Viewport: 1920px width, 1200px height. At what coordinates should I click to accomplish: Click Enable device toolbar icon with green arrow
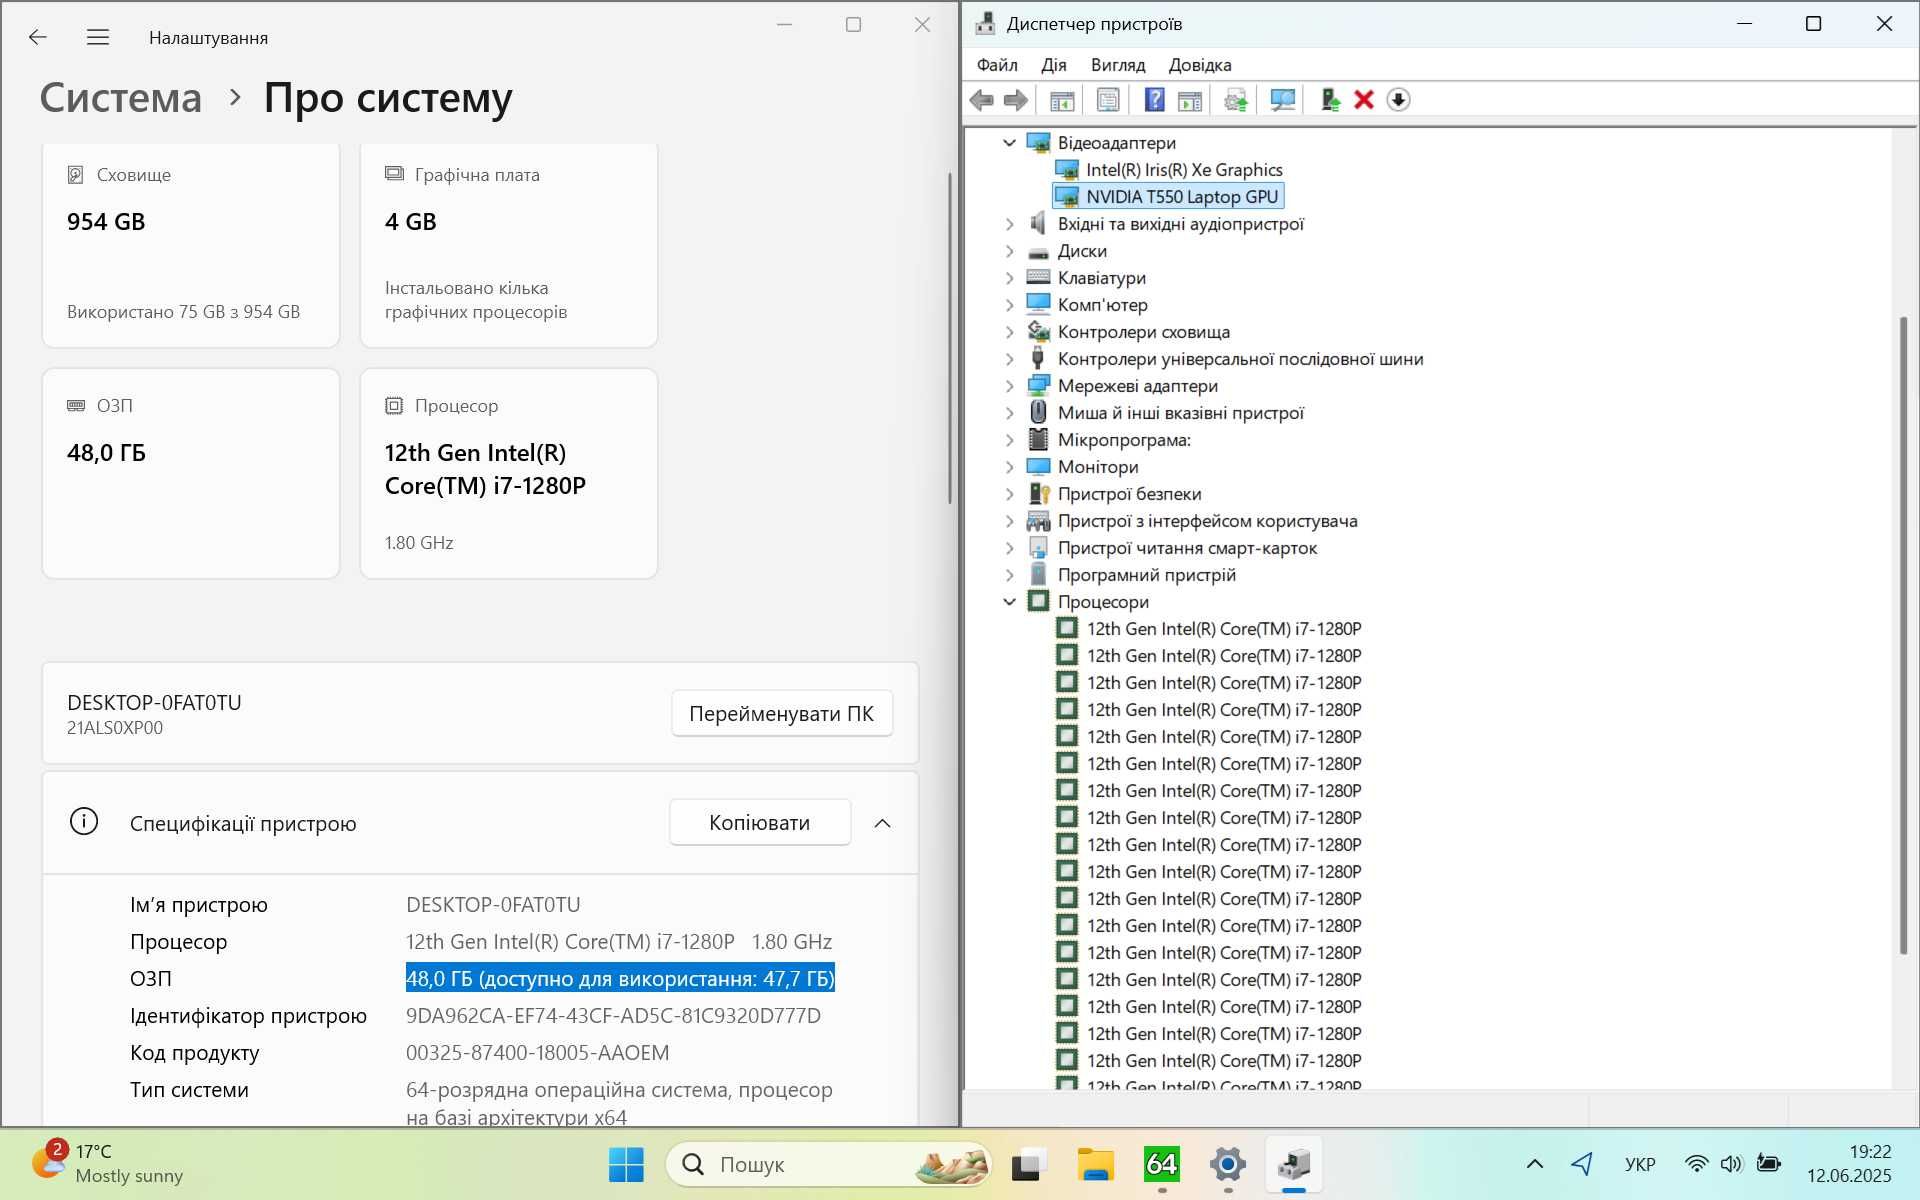click(x=1330, y=100)
